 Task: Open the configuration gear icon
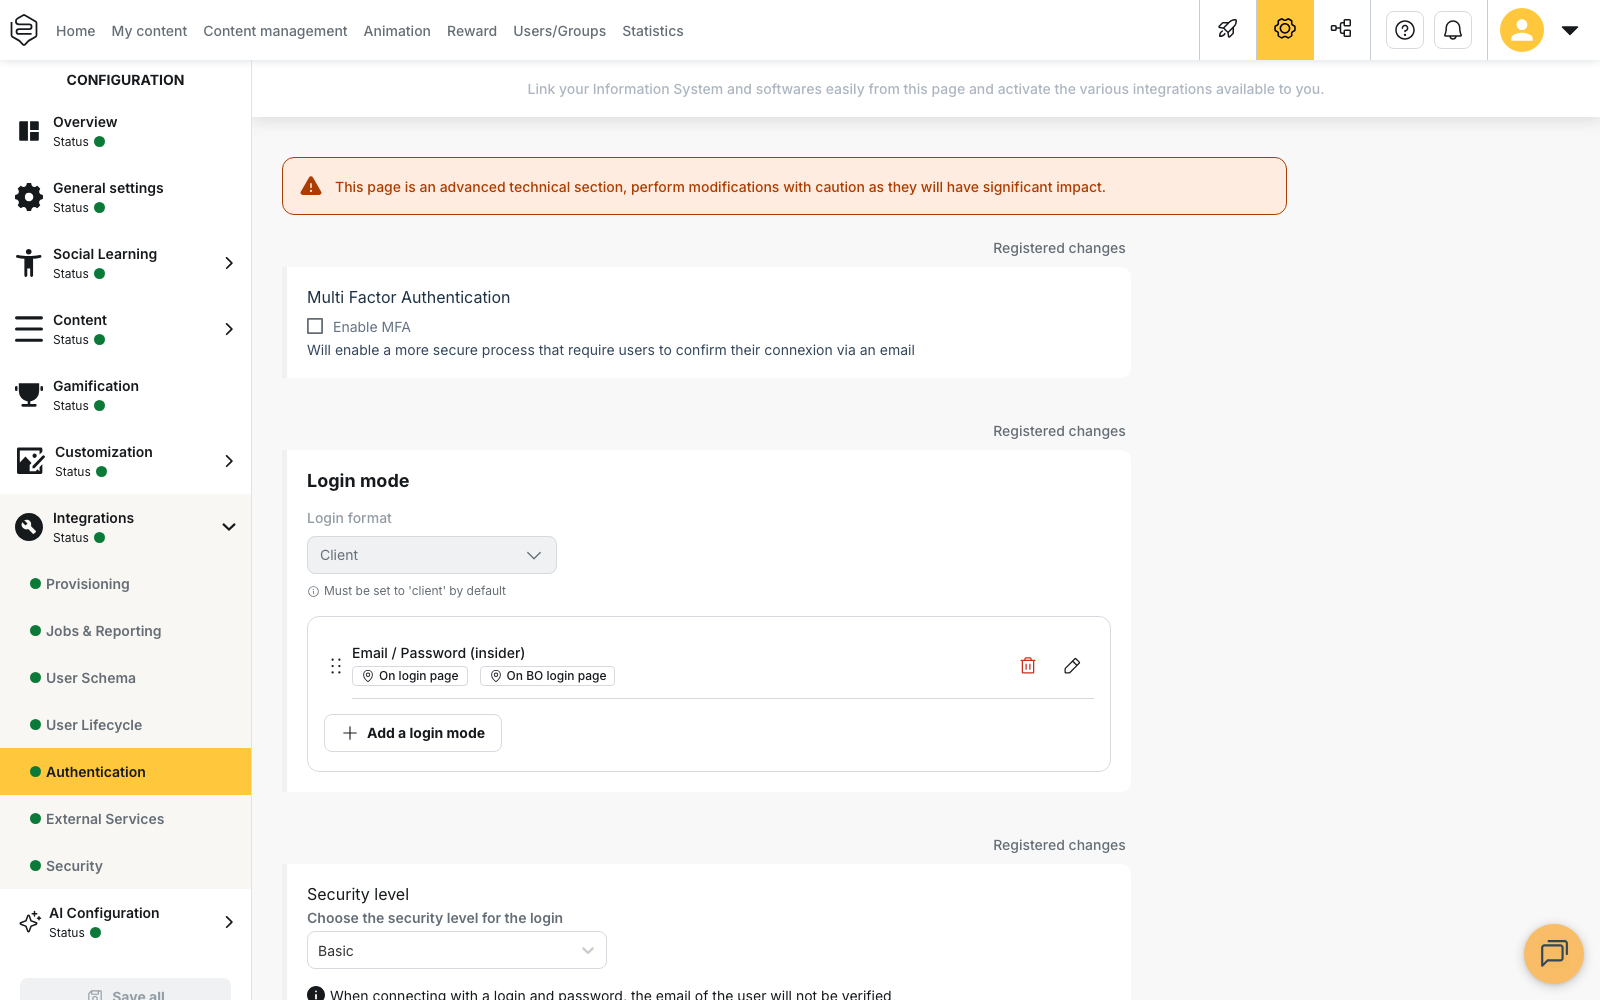pos(1285,29)
